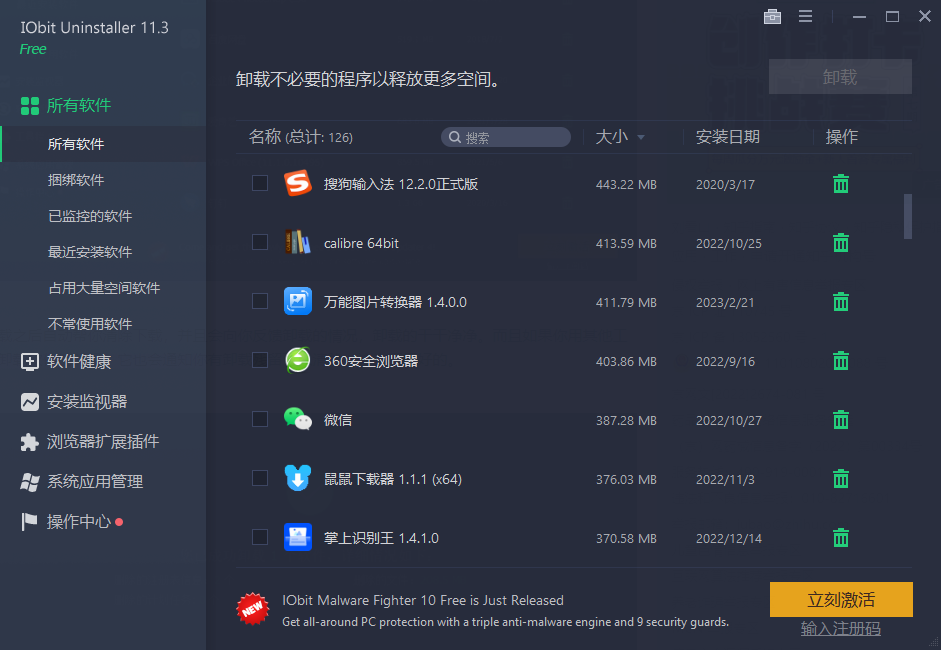
Task: Select 占用大量空间软件 in sidebar
Action: click(103, 288)
